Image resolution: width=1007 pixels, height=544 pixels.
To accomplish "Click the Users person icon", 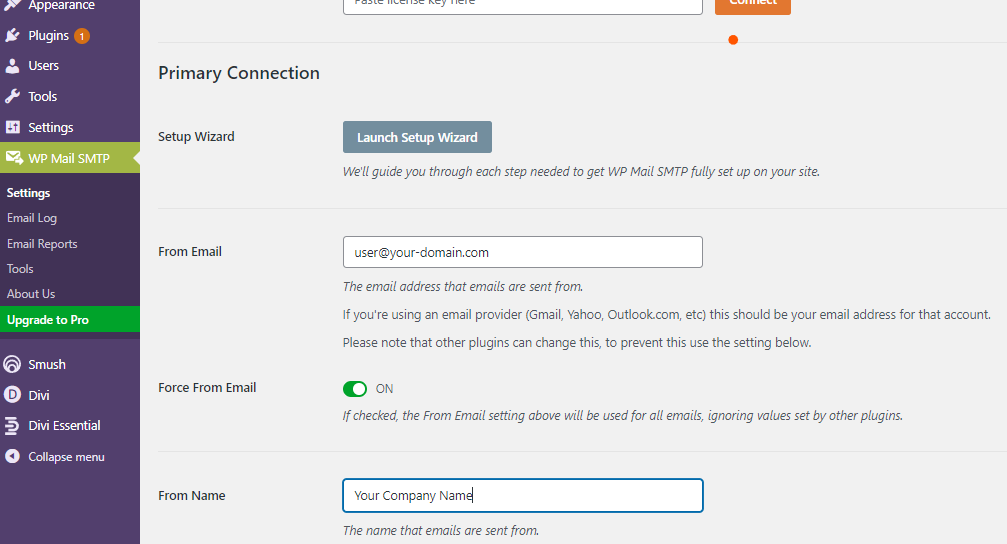I will pyautogui.click(x=12, y=66).
